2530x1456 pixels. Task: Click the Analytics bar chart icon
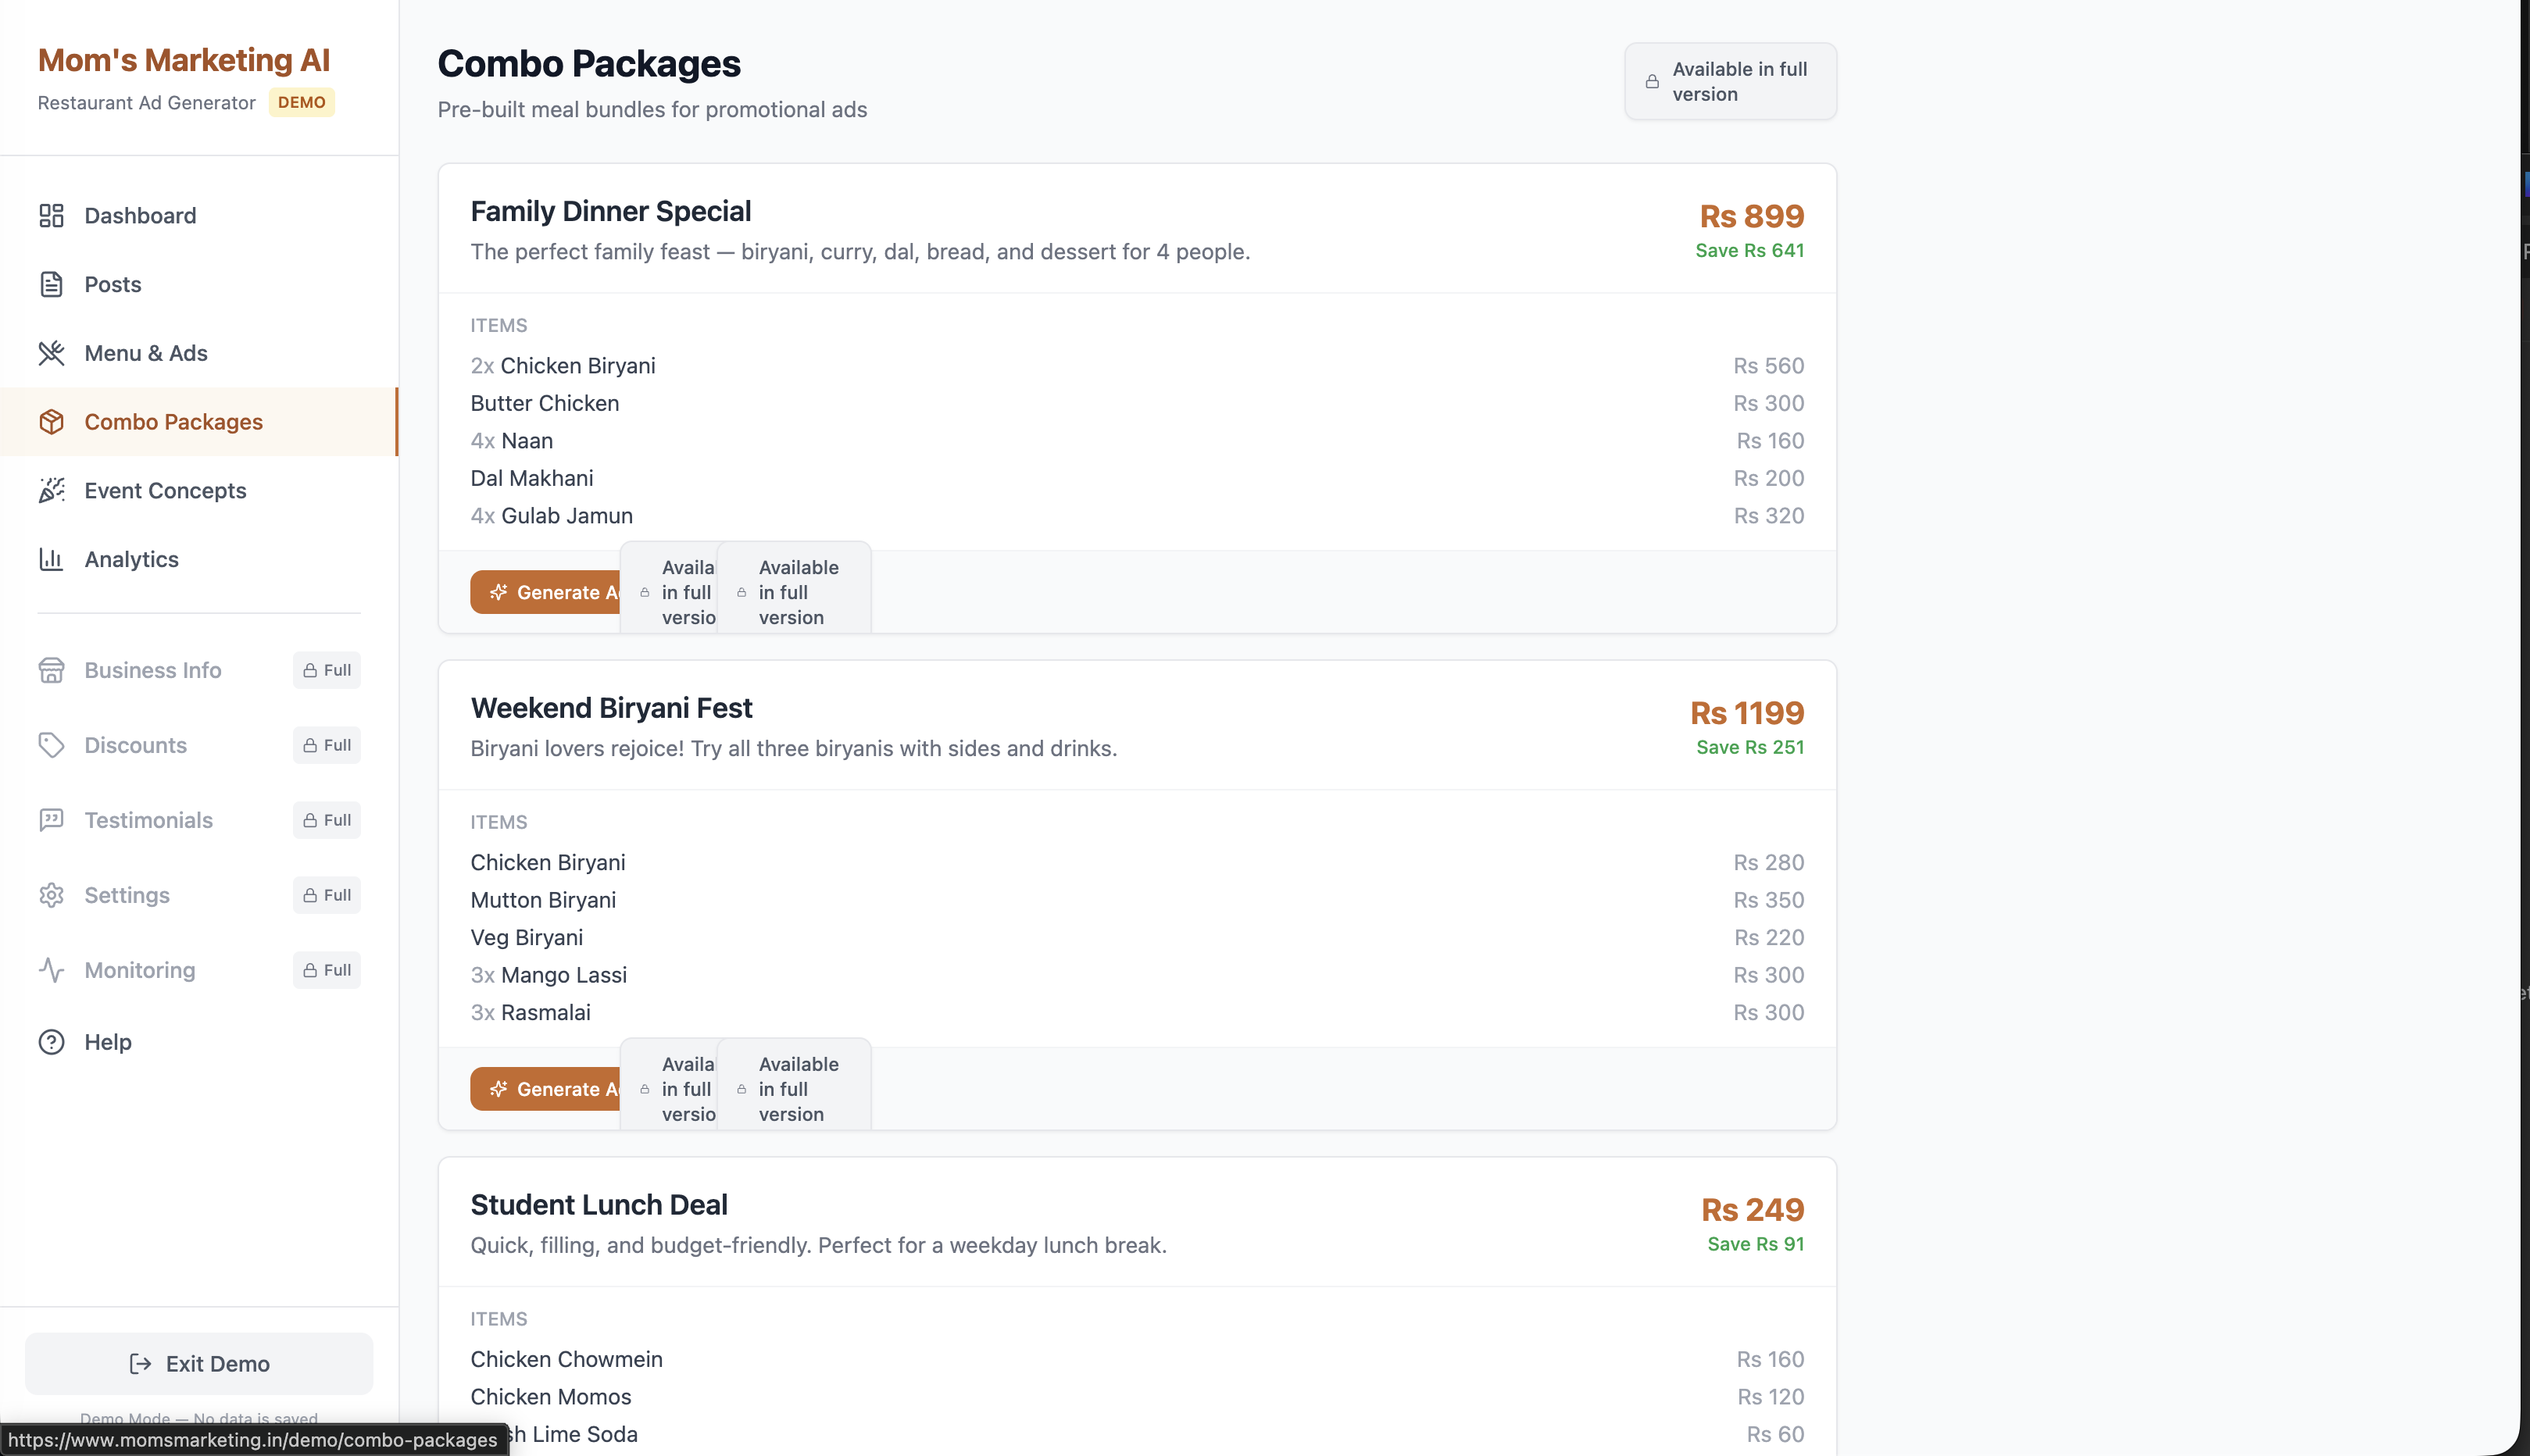pyautogui.click(x=51, y=559)
